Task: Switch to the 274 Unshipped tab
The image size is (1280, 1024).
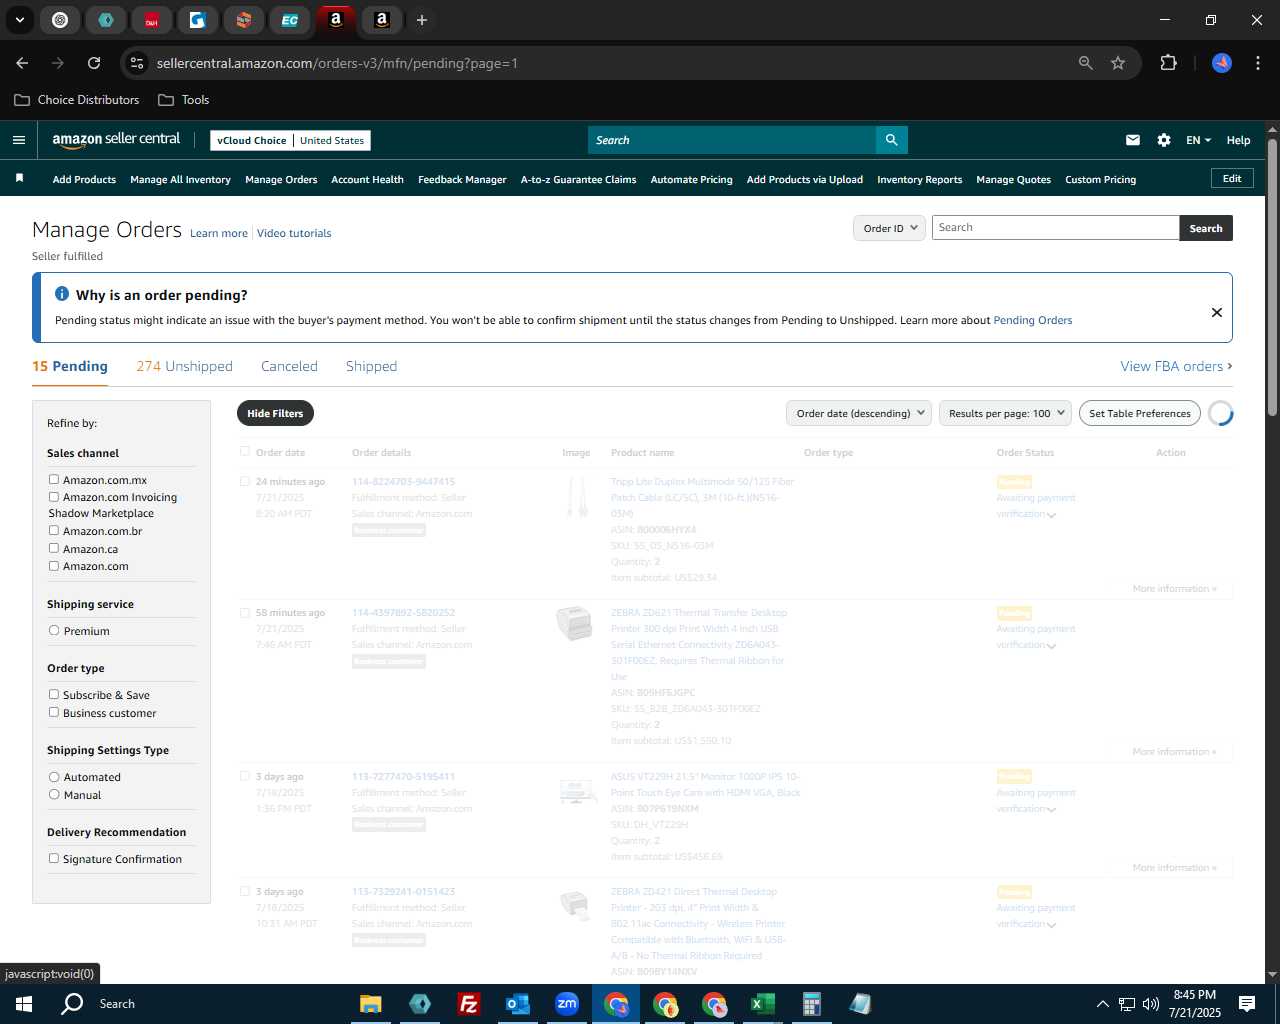Action: click(x=184, y=366)
